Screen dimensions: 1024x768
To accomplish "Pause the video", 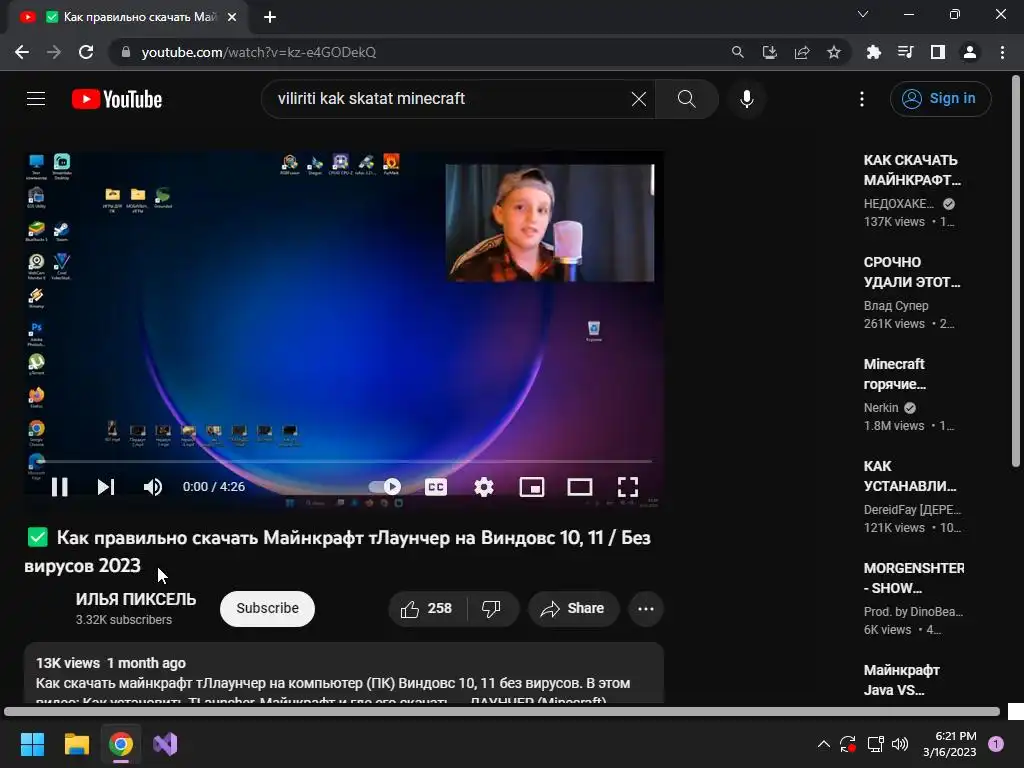I will (x=59, y=487).
